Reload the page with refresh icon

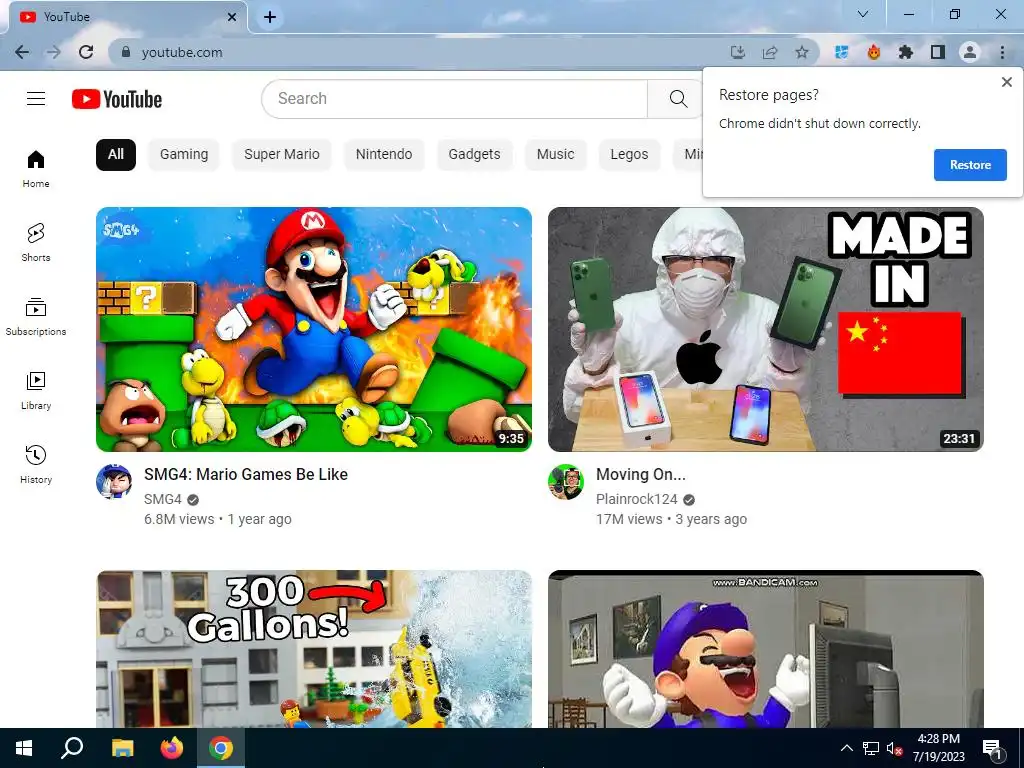(x=86, y=52)
